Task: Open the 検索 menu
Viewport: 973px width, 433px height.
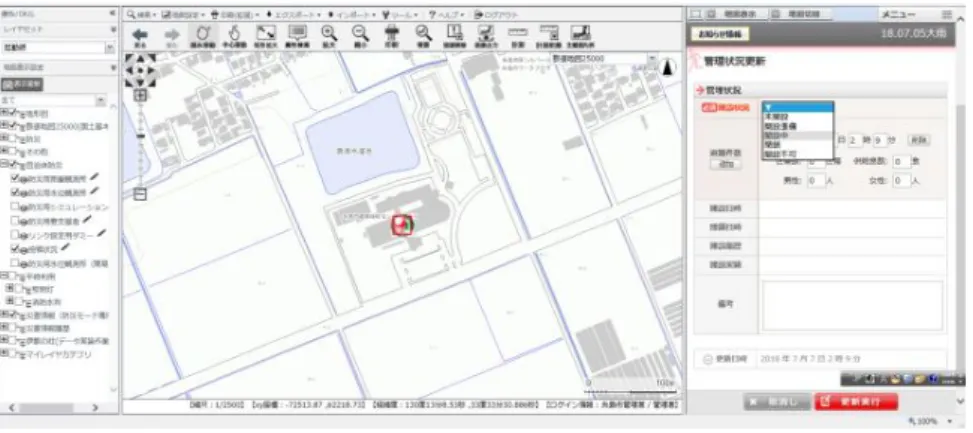Action: 141,14
